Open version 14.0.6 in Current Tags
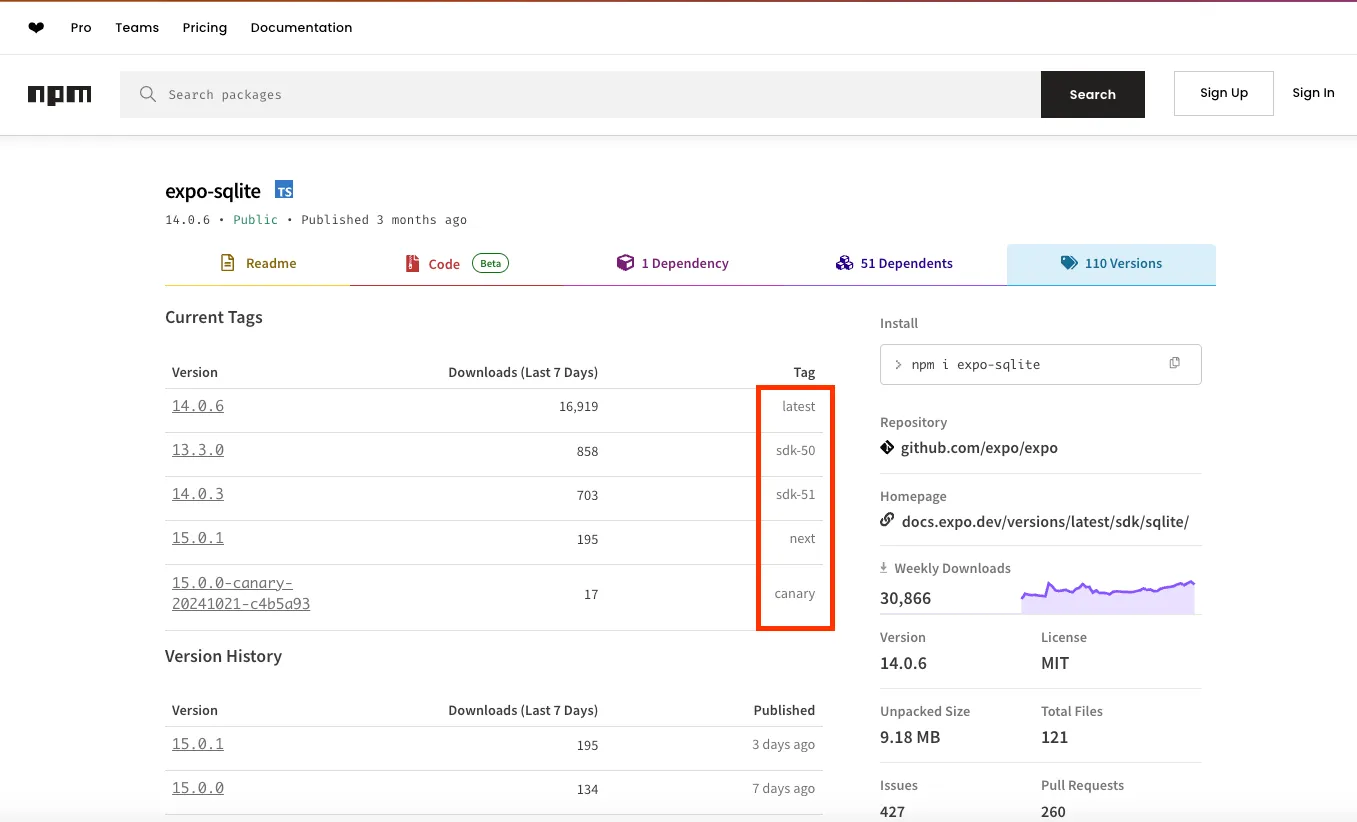Screen dimensions: 1357x822 point(198,406)
